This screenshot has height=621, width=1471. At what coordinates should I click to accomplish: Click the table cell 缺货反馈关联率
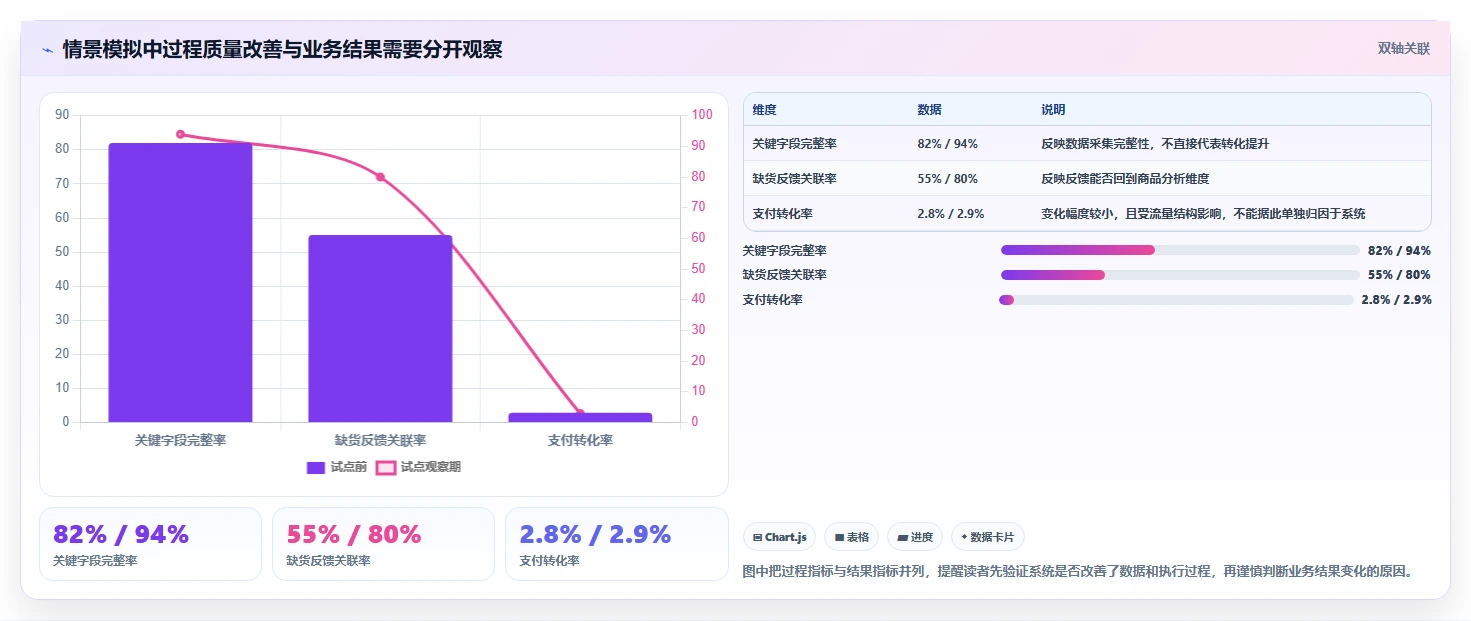point(794,179)
